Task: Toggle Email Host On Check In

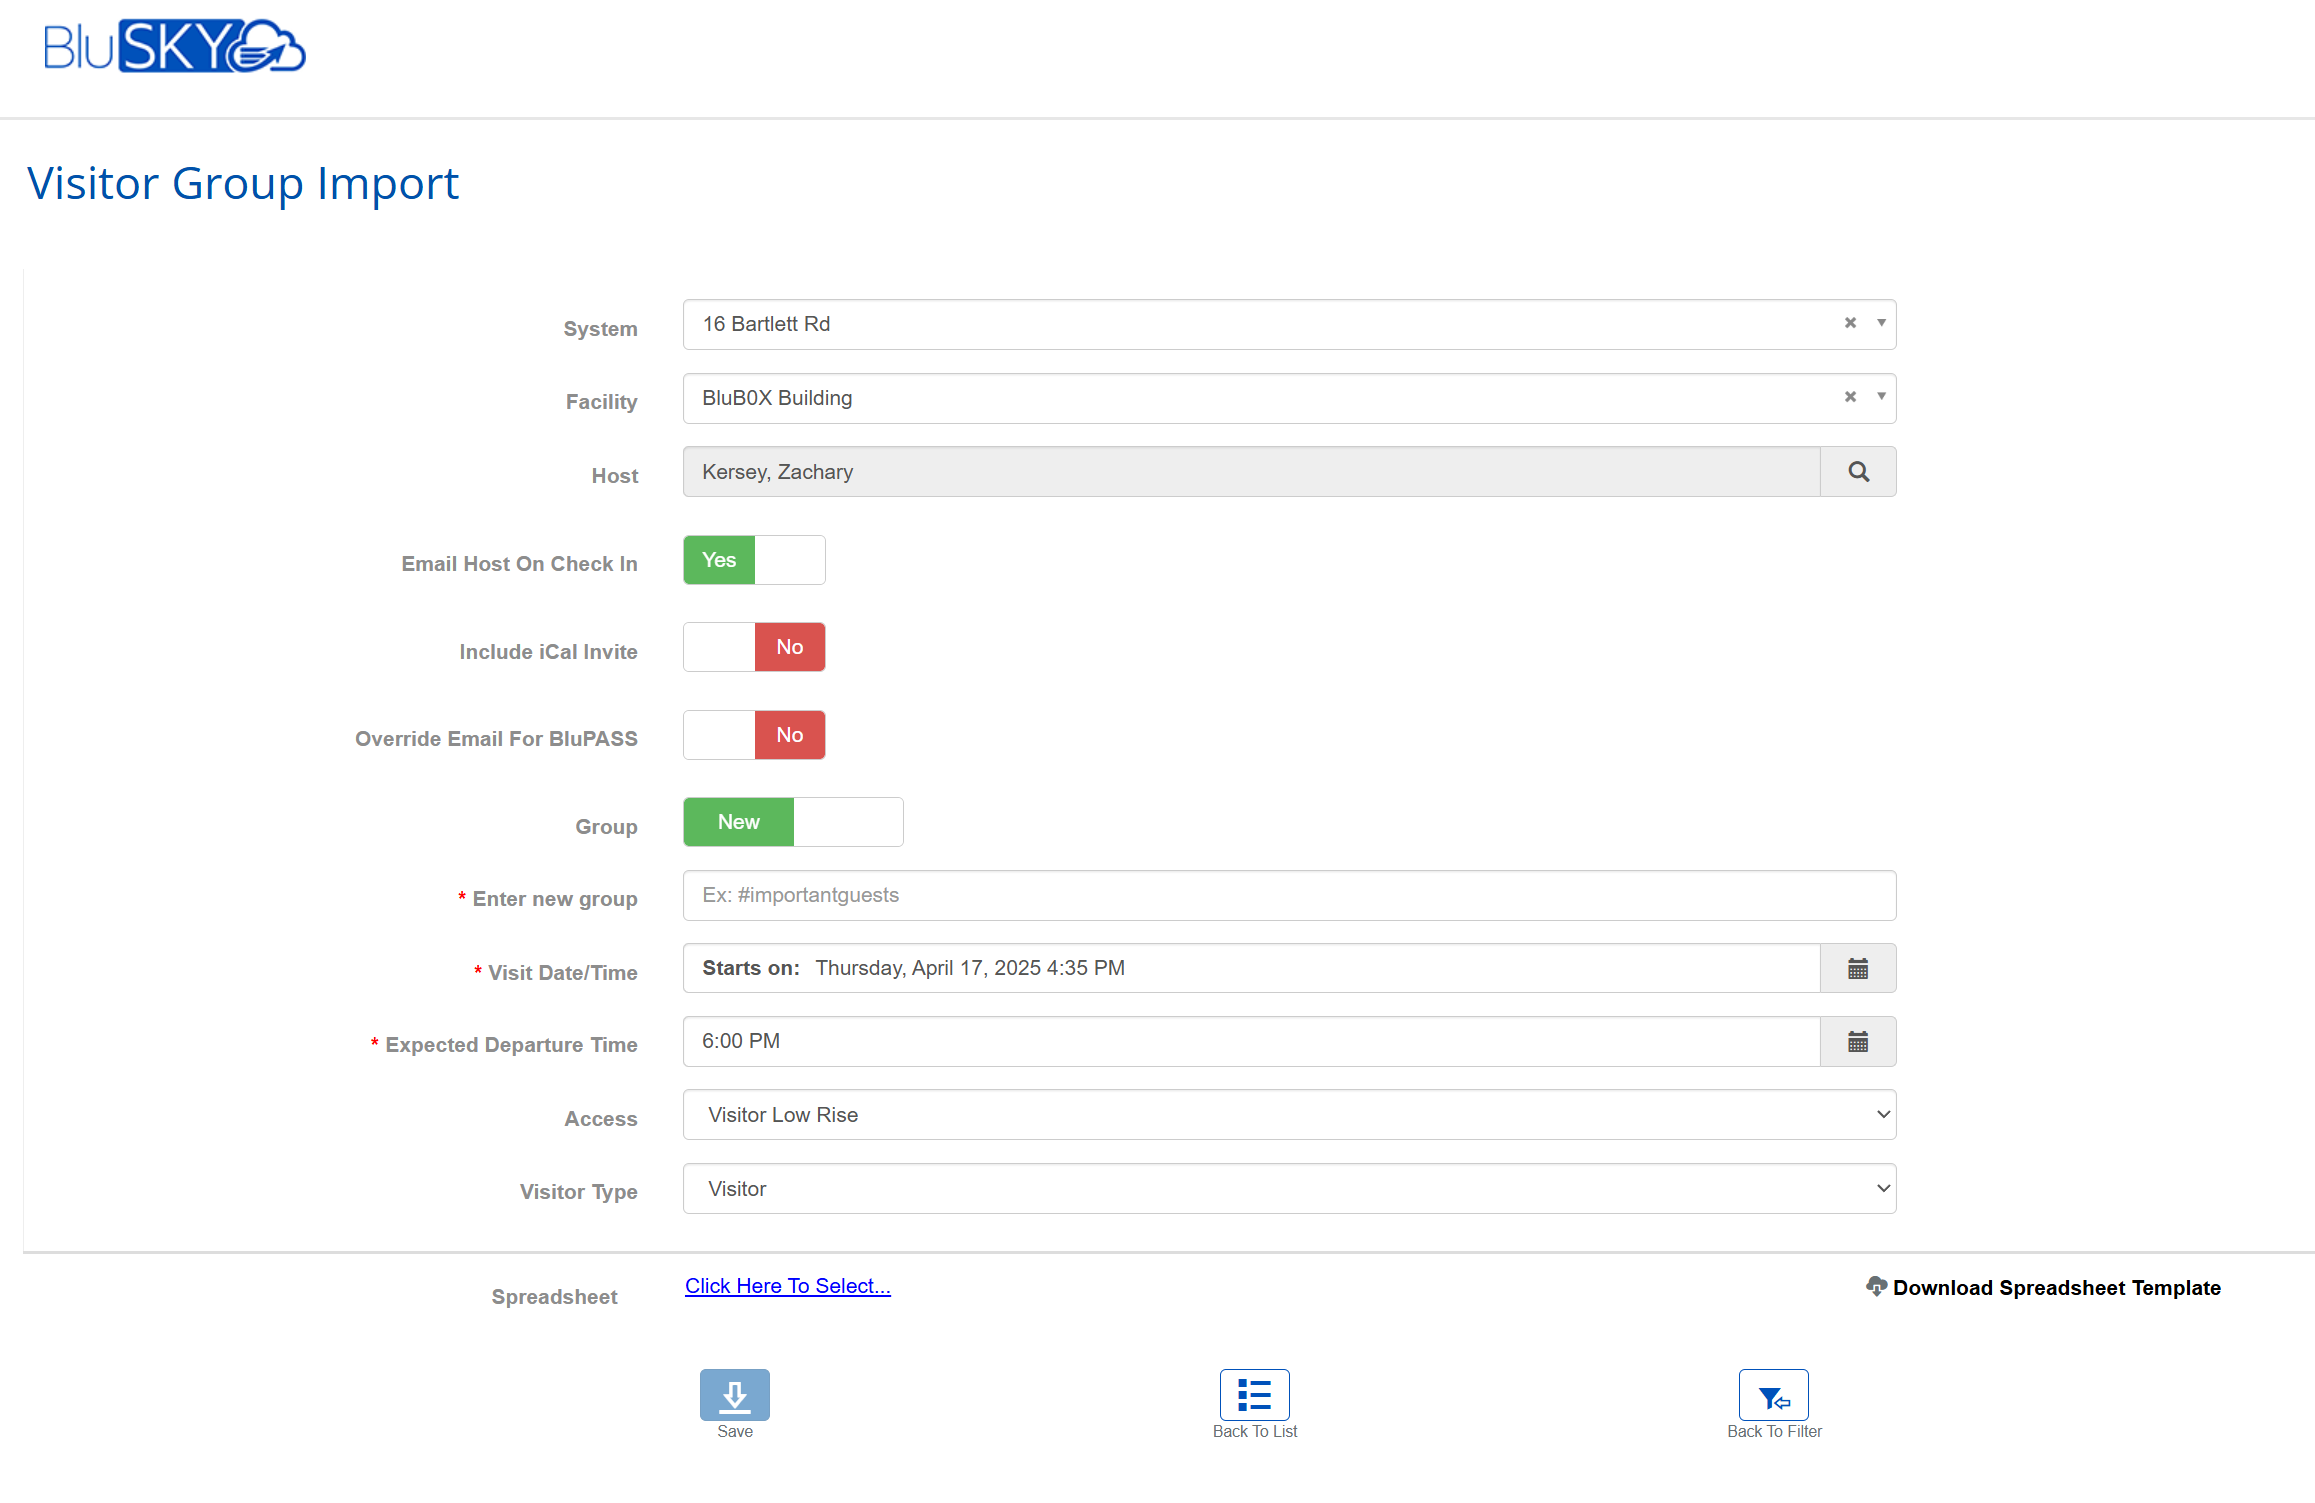Action: tap(754, 560)
